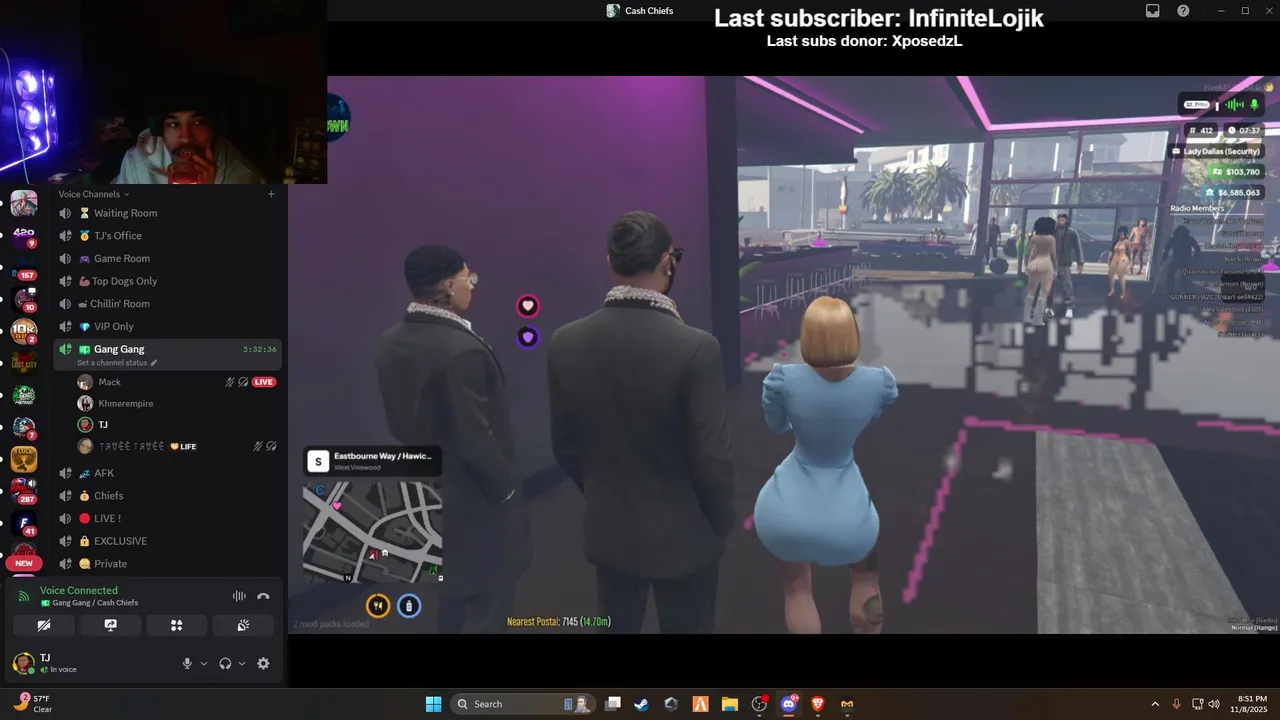The width and height of the screenshot is (1280, 720).
Task: Watch Mack's LIVE stream badge
Action: (x=264, y=382)
